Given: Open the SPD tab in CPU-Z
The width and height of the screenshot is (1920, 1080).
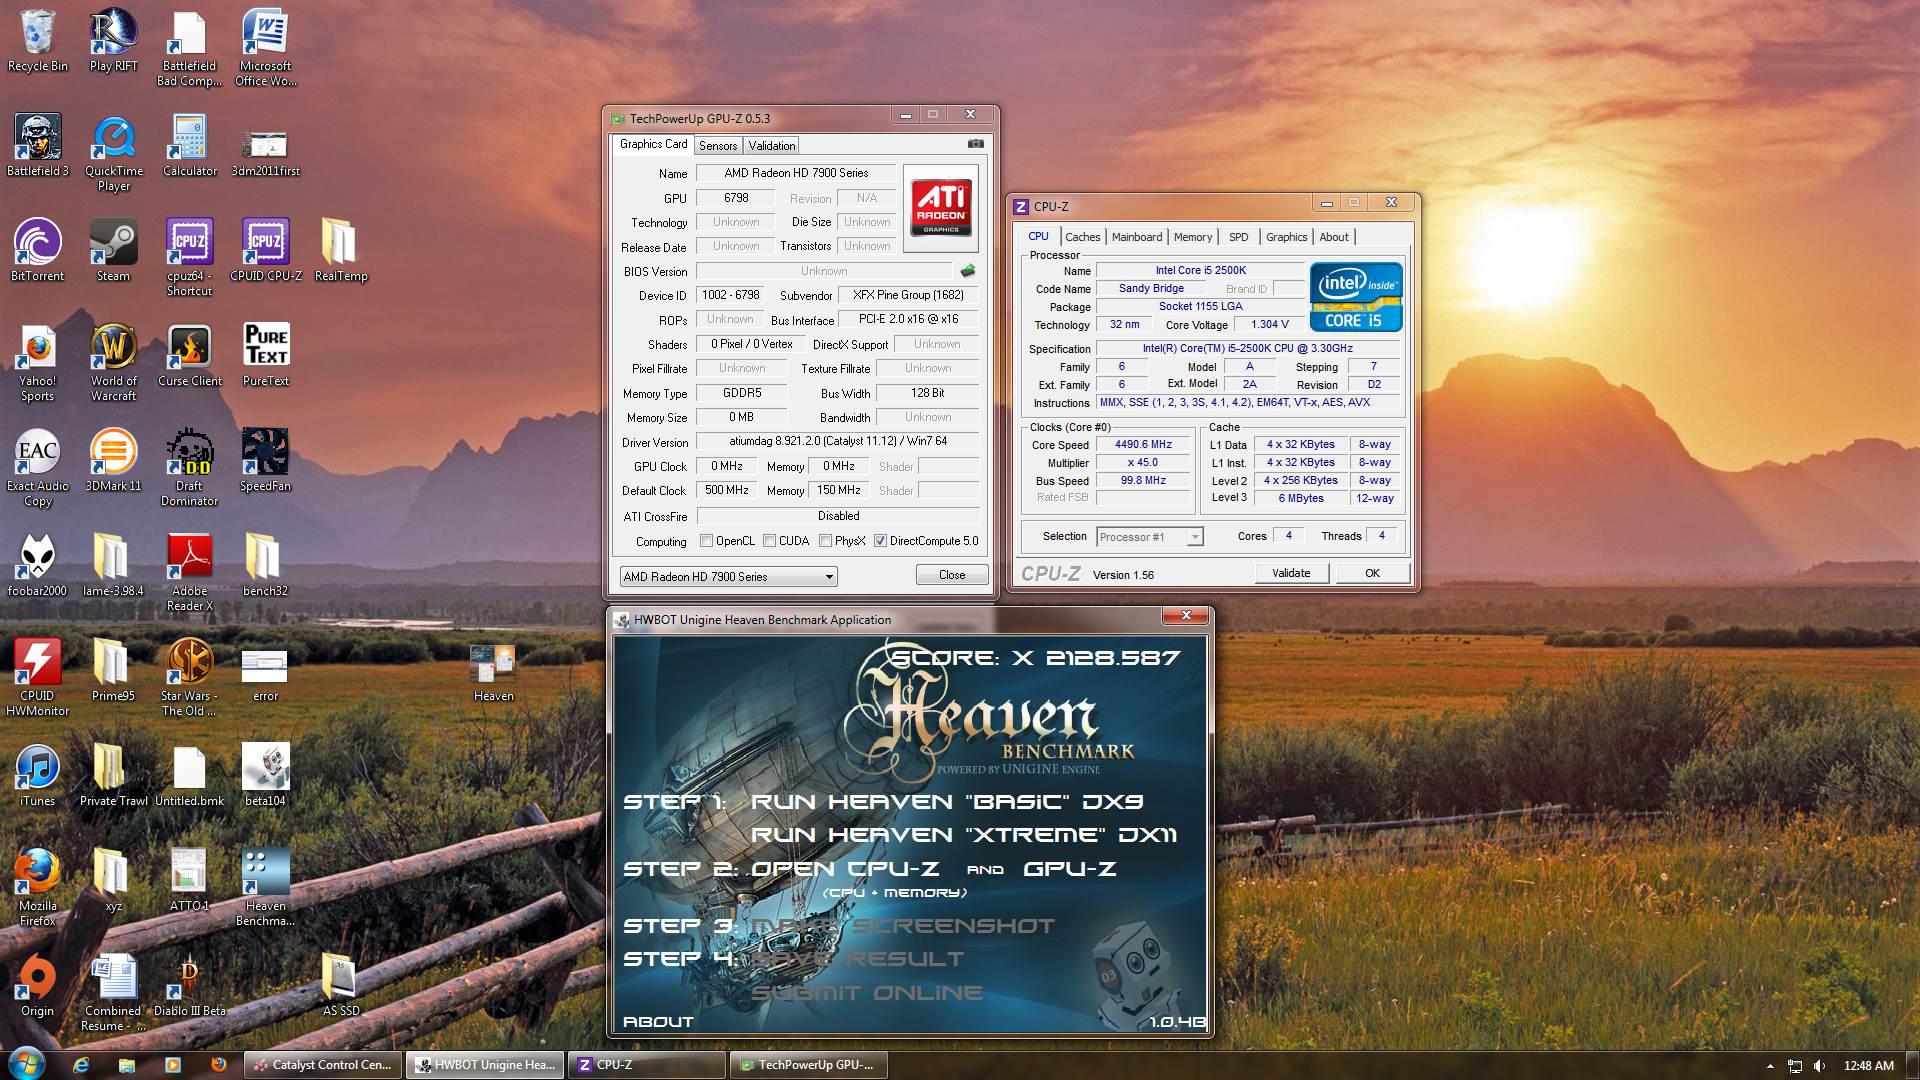Looking at the screenshot, I should 1239,237.
